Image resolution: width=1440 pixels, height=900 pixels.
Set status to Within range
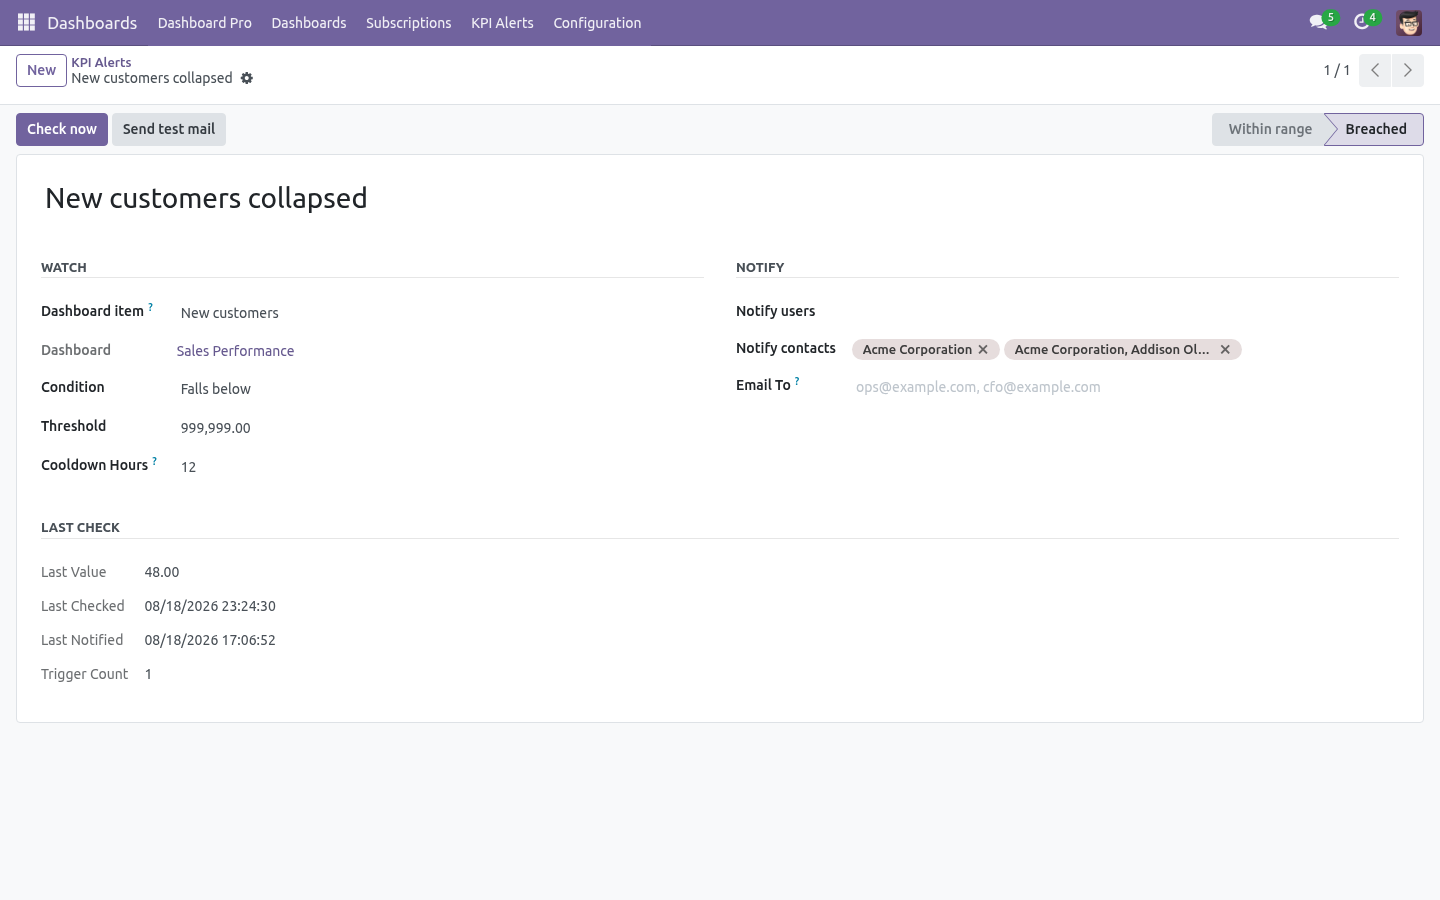coord(1270,129)
